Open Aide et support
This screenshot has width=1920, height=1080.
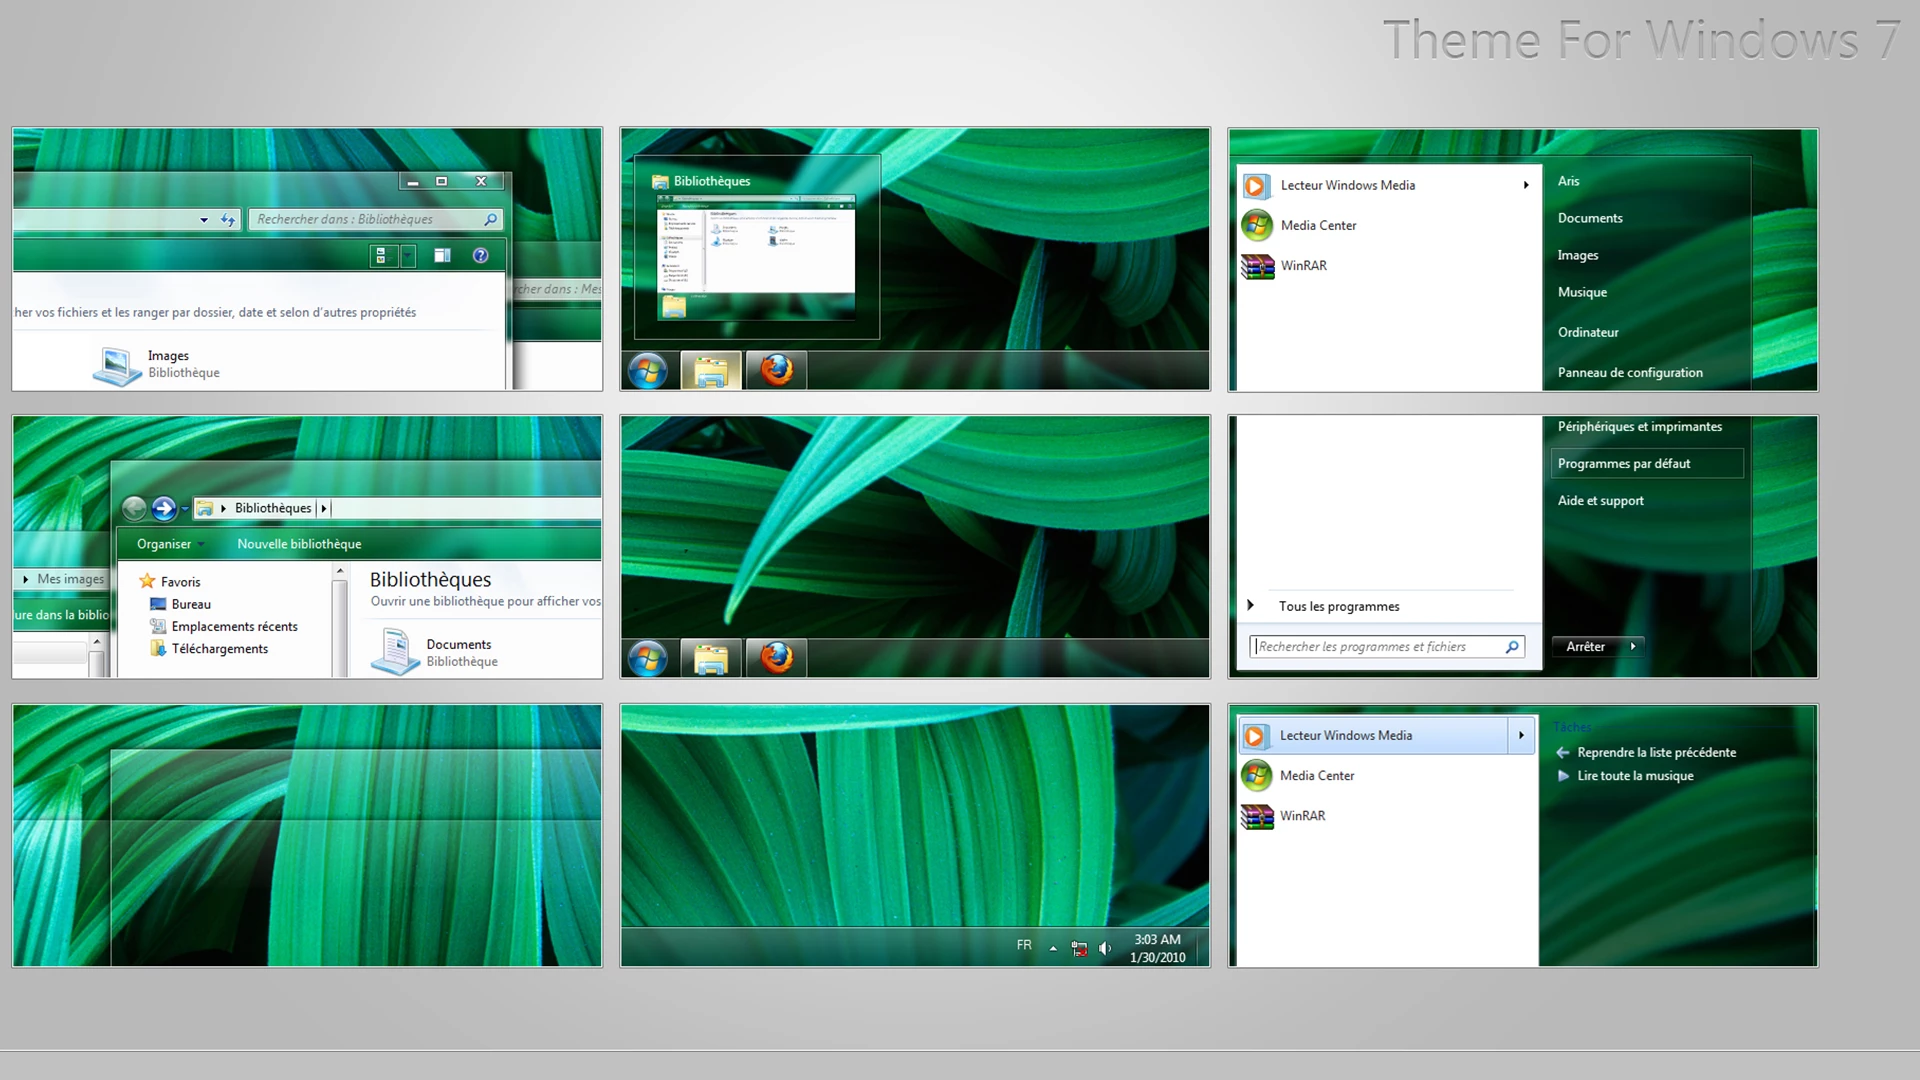[1600, 500]
